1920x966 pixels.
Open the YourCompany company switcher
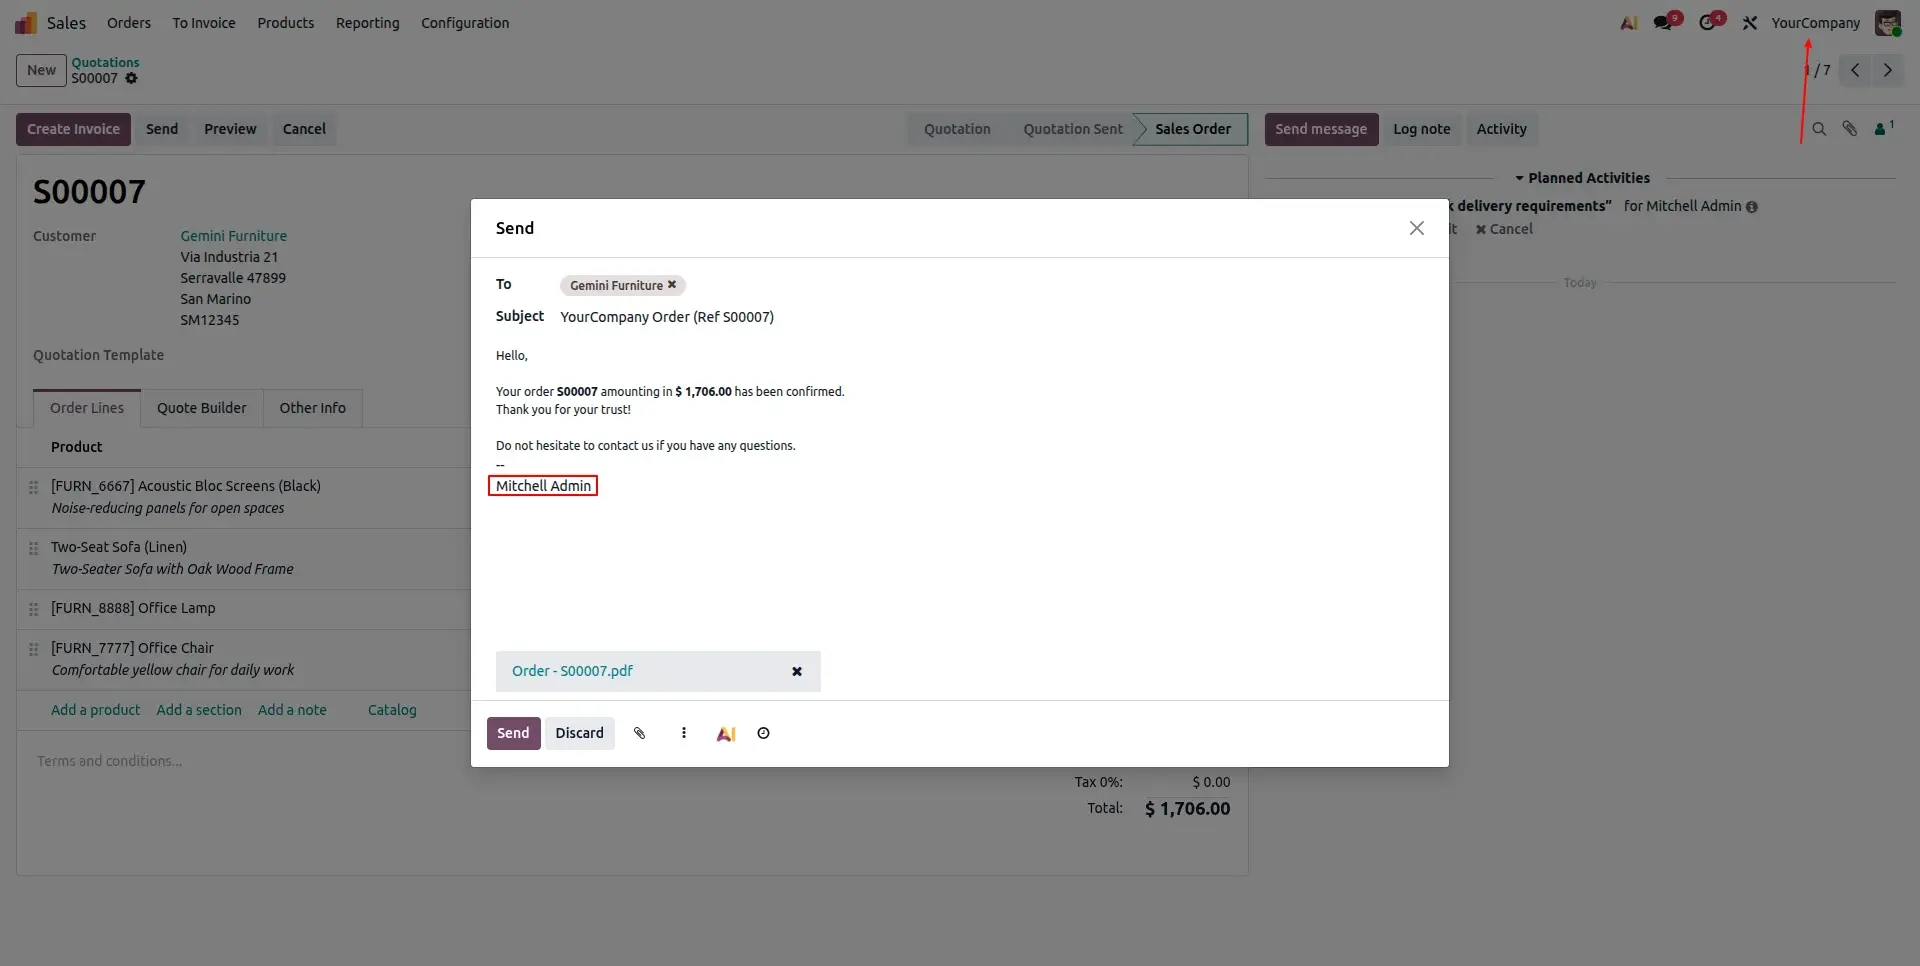1815,23
